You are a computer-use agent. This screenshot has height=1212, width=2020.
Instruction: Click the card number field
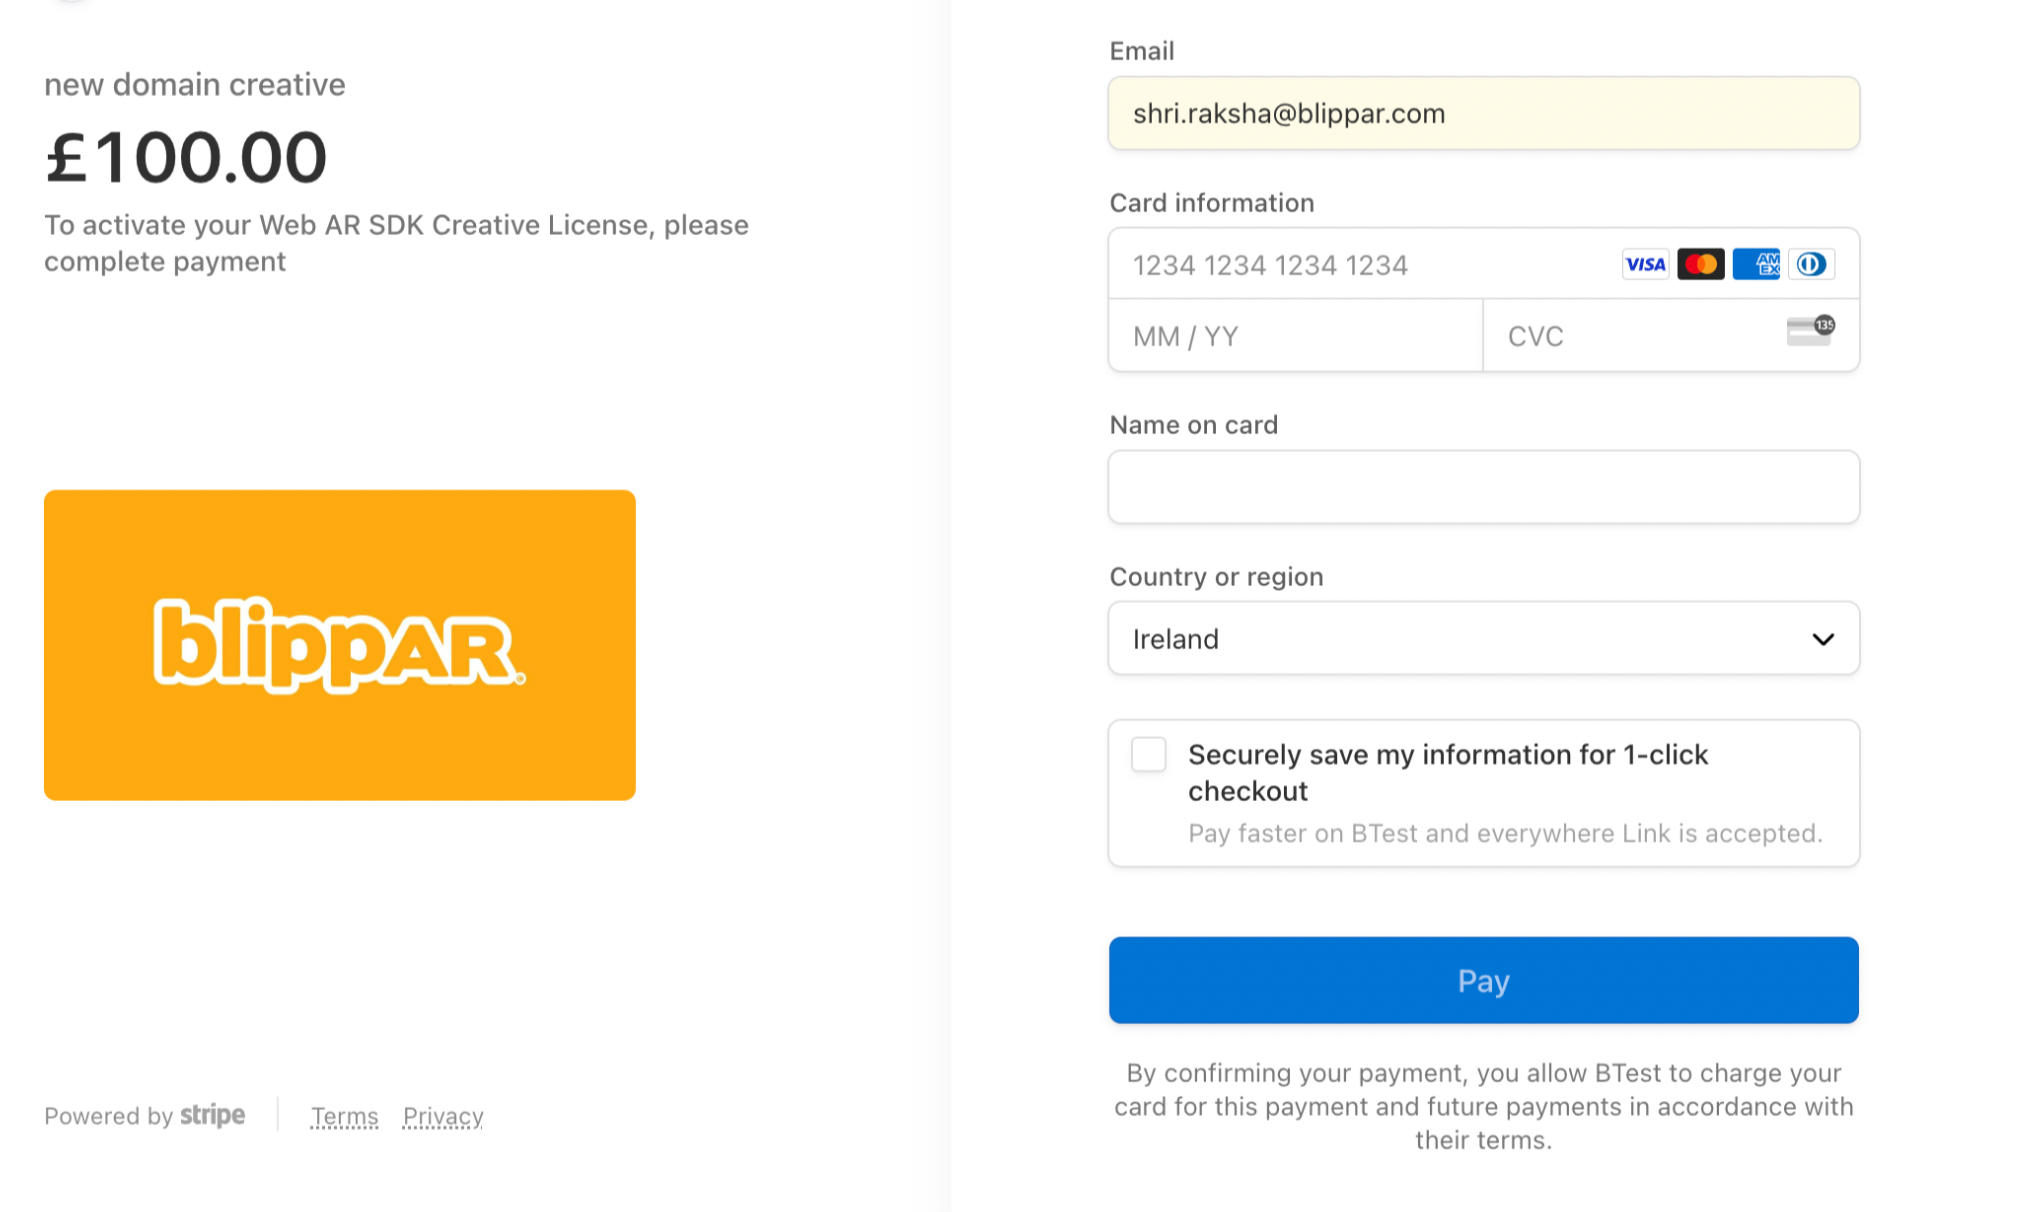pyautogui.click(x=1360, y=265)
